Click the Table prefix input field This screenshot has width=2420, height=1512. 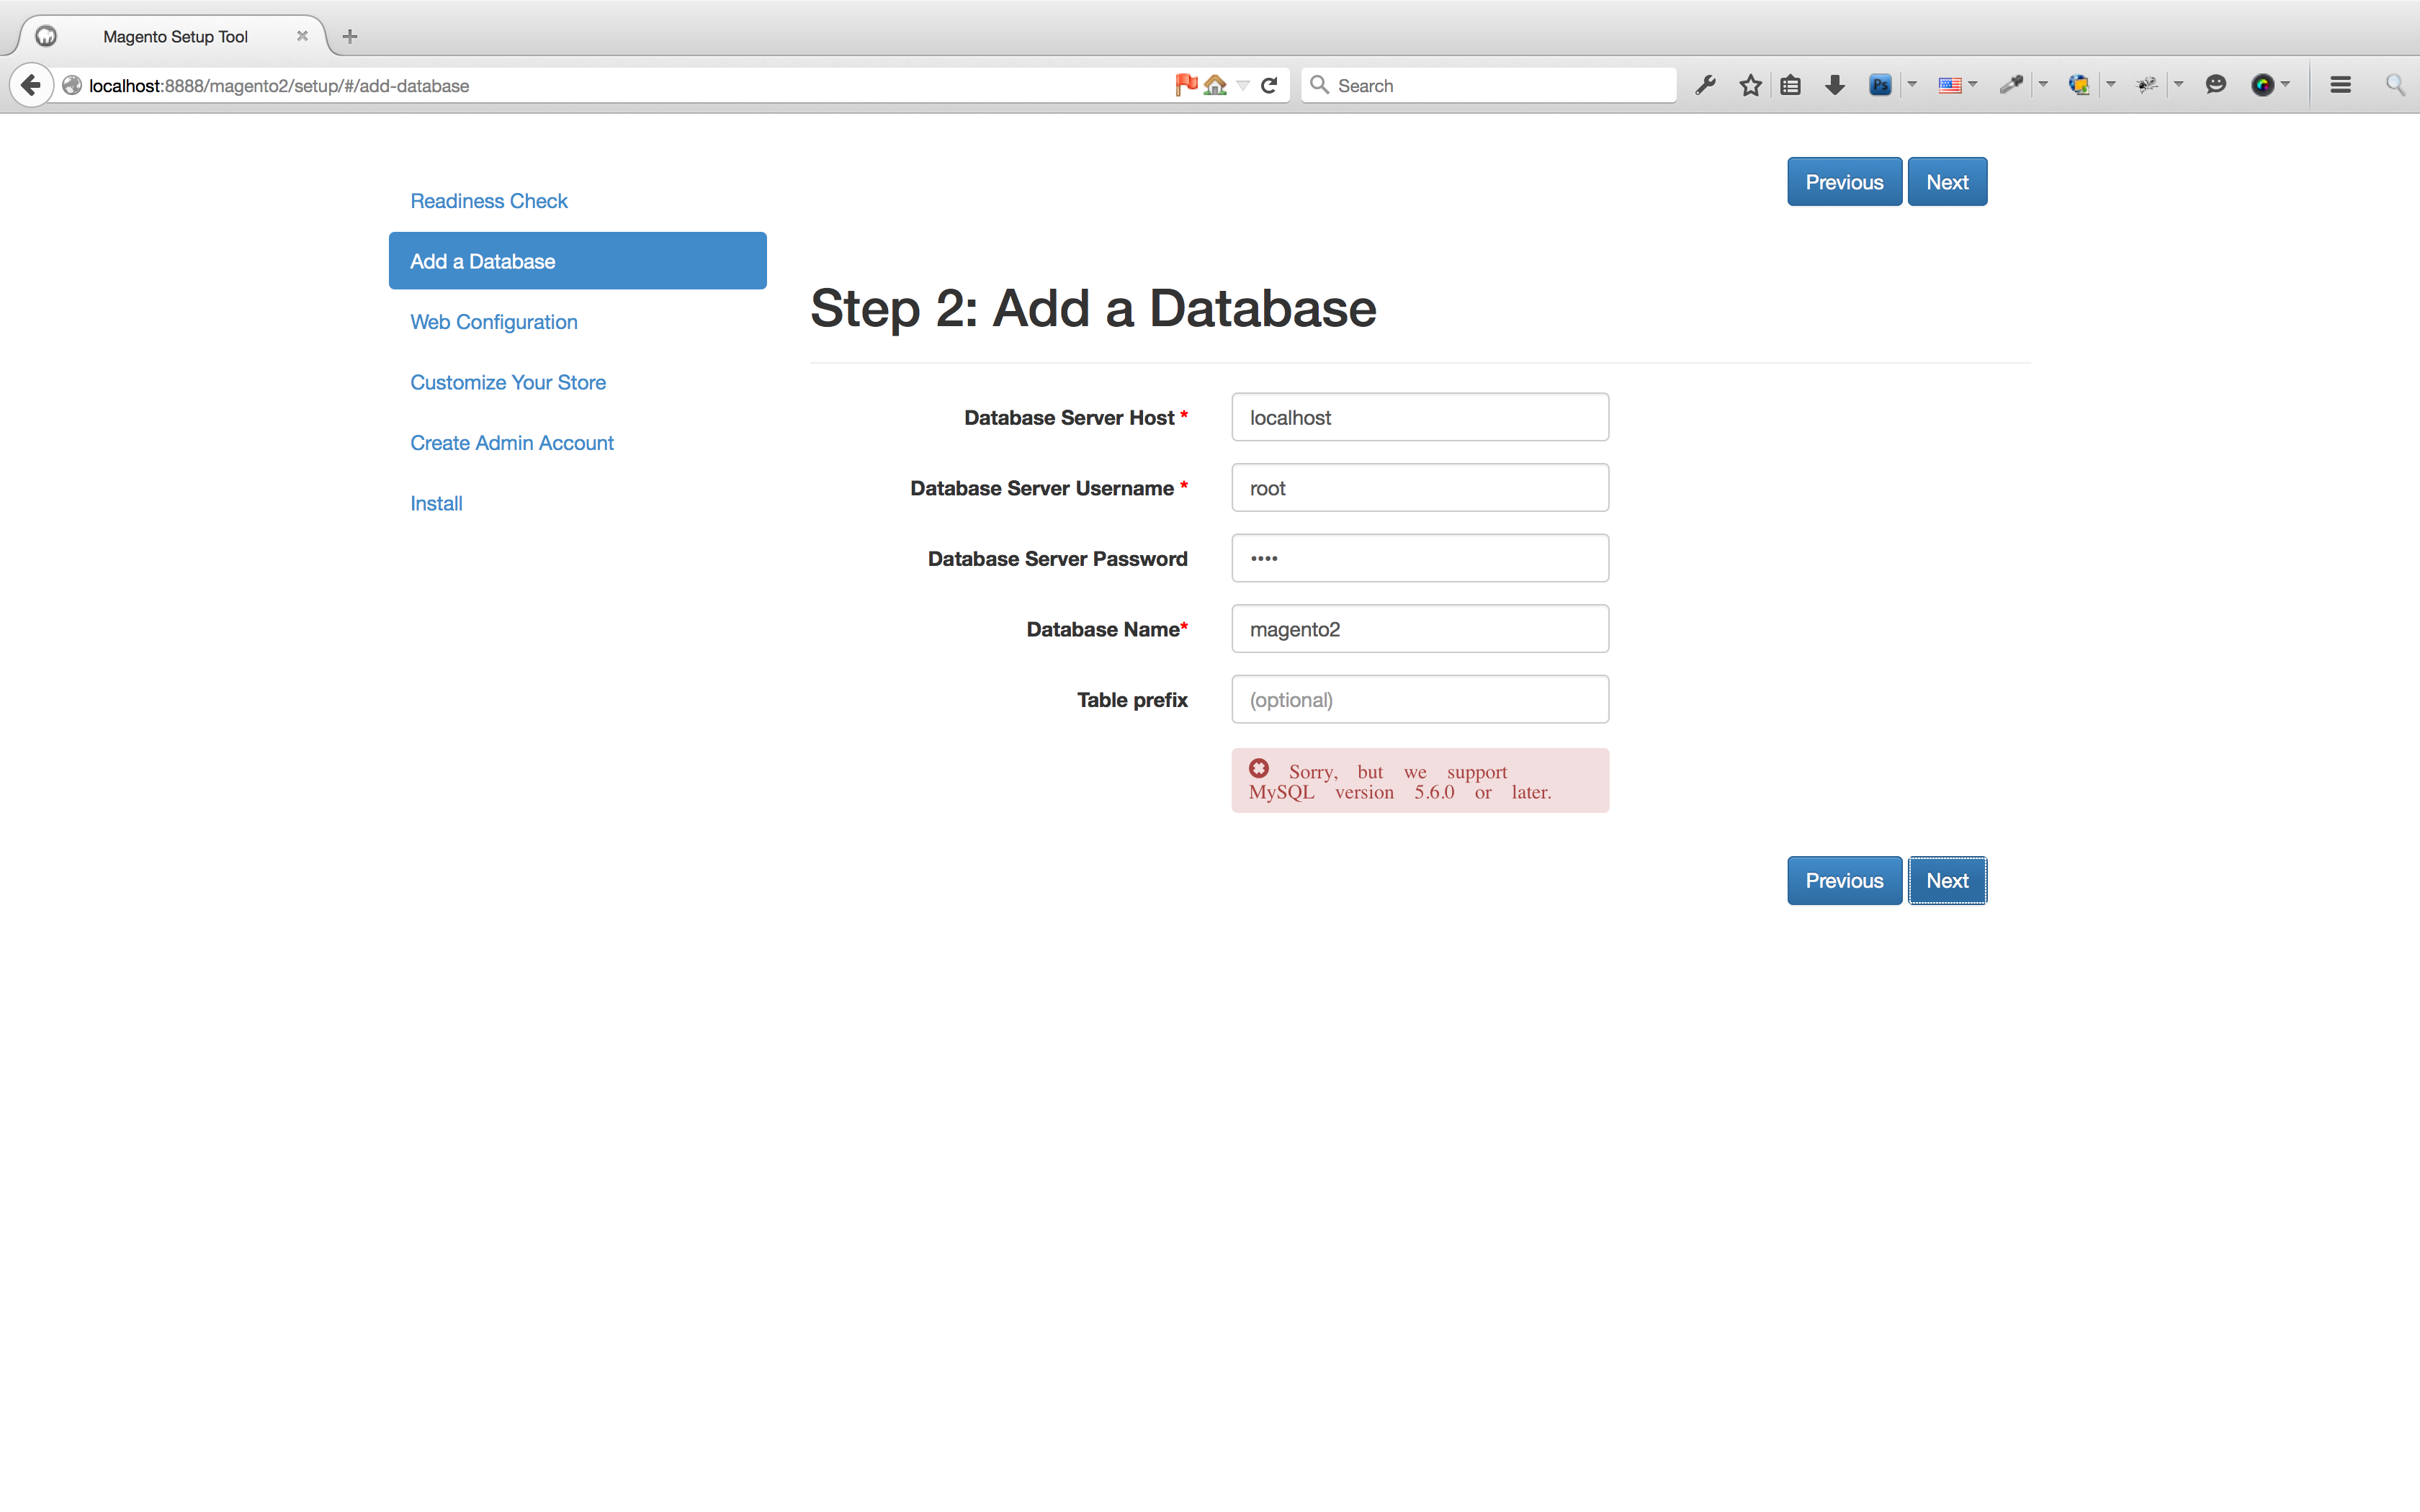(x=1419, y=699)
